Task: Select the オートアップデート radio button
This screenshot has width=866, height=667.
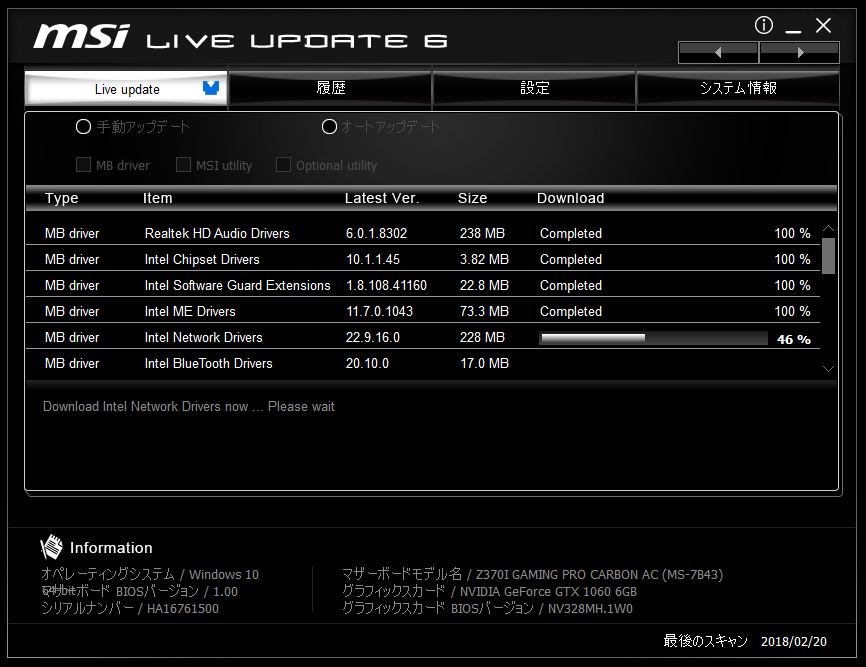Action: click(x=329, y=127)
